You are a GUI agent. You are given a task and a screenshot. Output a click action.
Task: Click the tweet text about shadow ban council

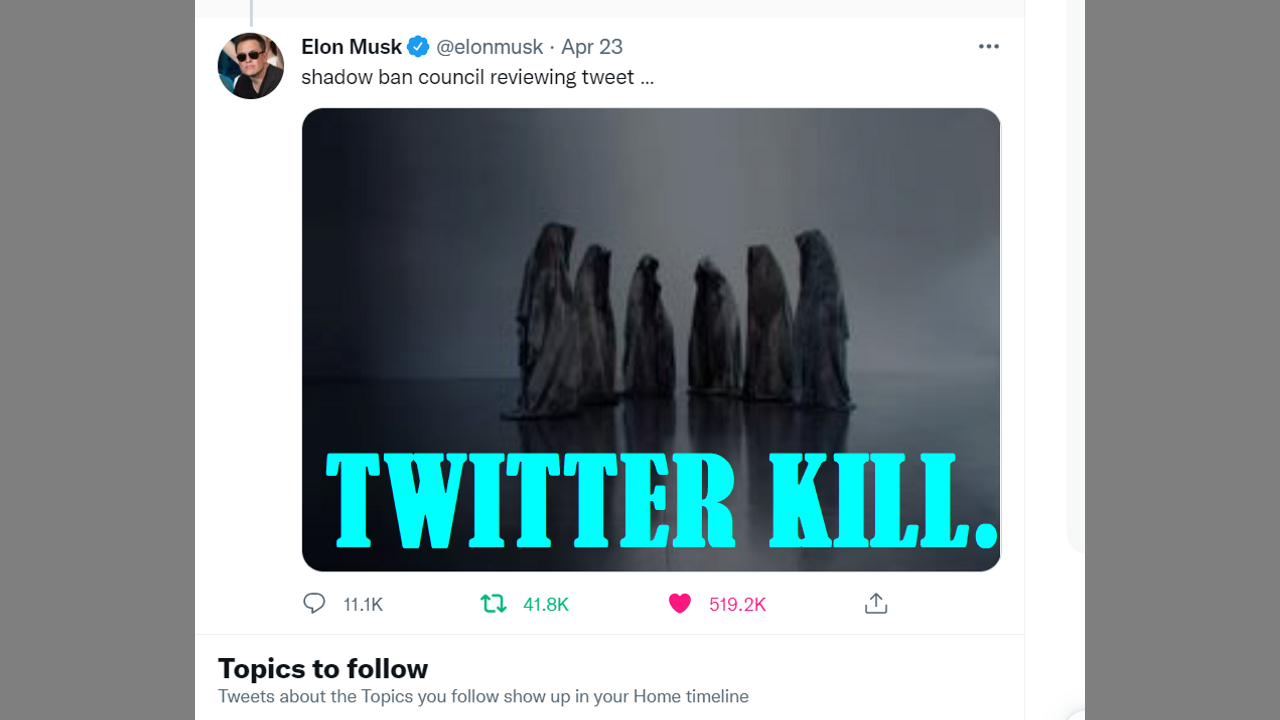click(x=477, y=78)
